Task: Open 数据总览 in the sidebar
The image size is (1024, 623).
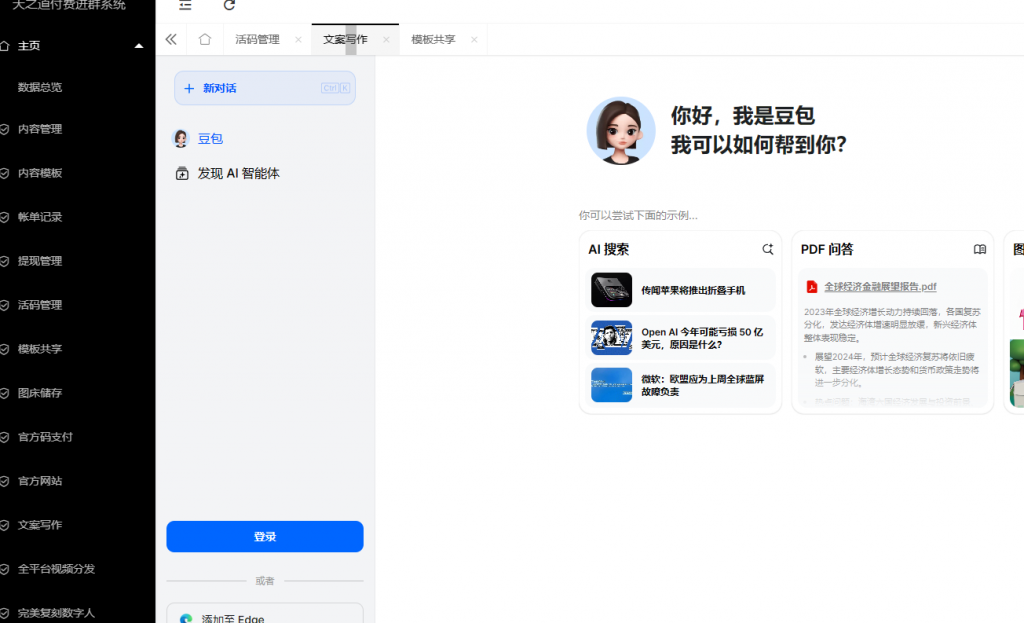Action: [x=40, y=87]
